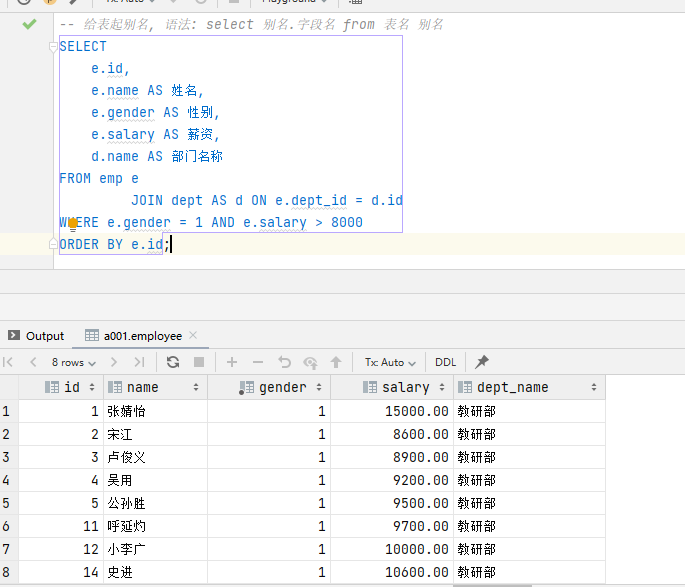The height and width of the screenshot is (587, 685).
Task: Click the revert changes undo icon
Action: [284, 362]
